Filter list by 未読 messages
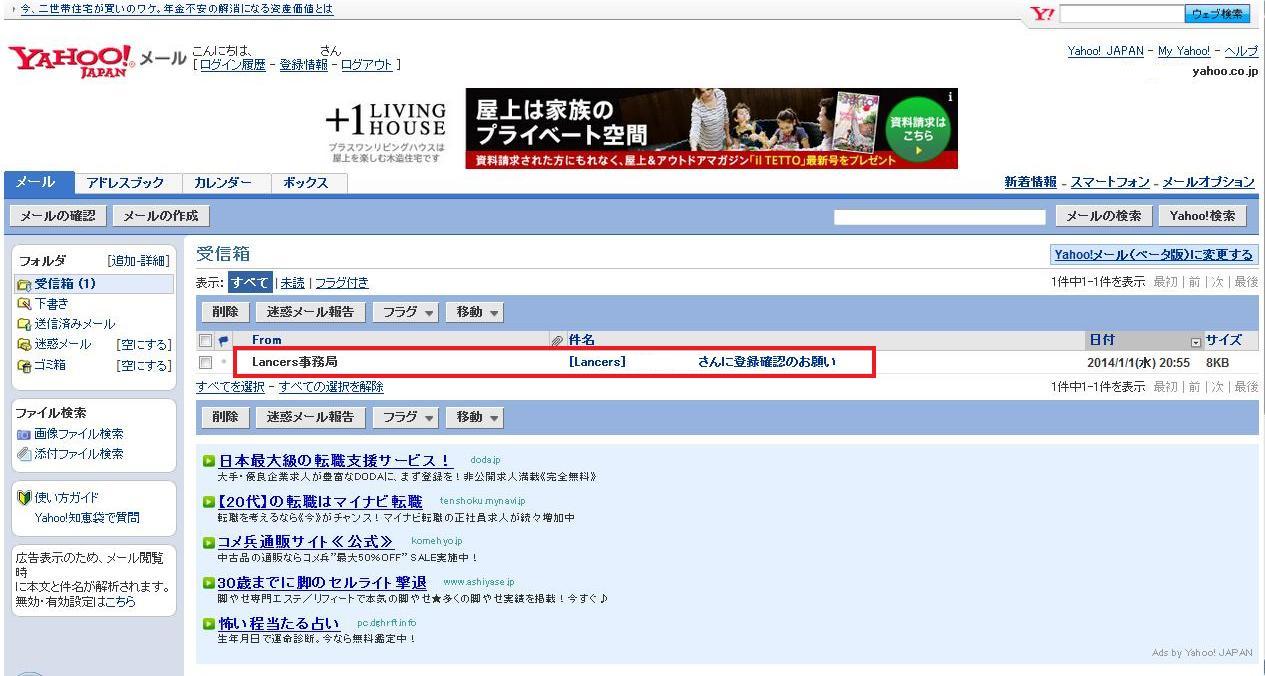Screen dimensions: 1265x676 click(x=292, y=283)
